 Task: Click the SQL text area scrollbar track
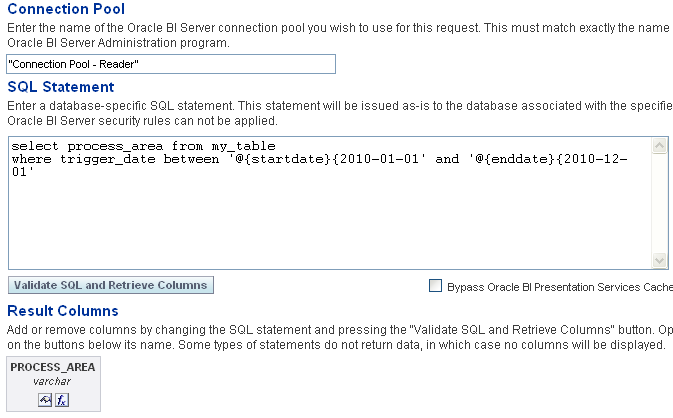pos(660,203)
